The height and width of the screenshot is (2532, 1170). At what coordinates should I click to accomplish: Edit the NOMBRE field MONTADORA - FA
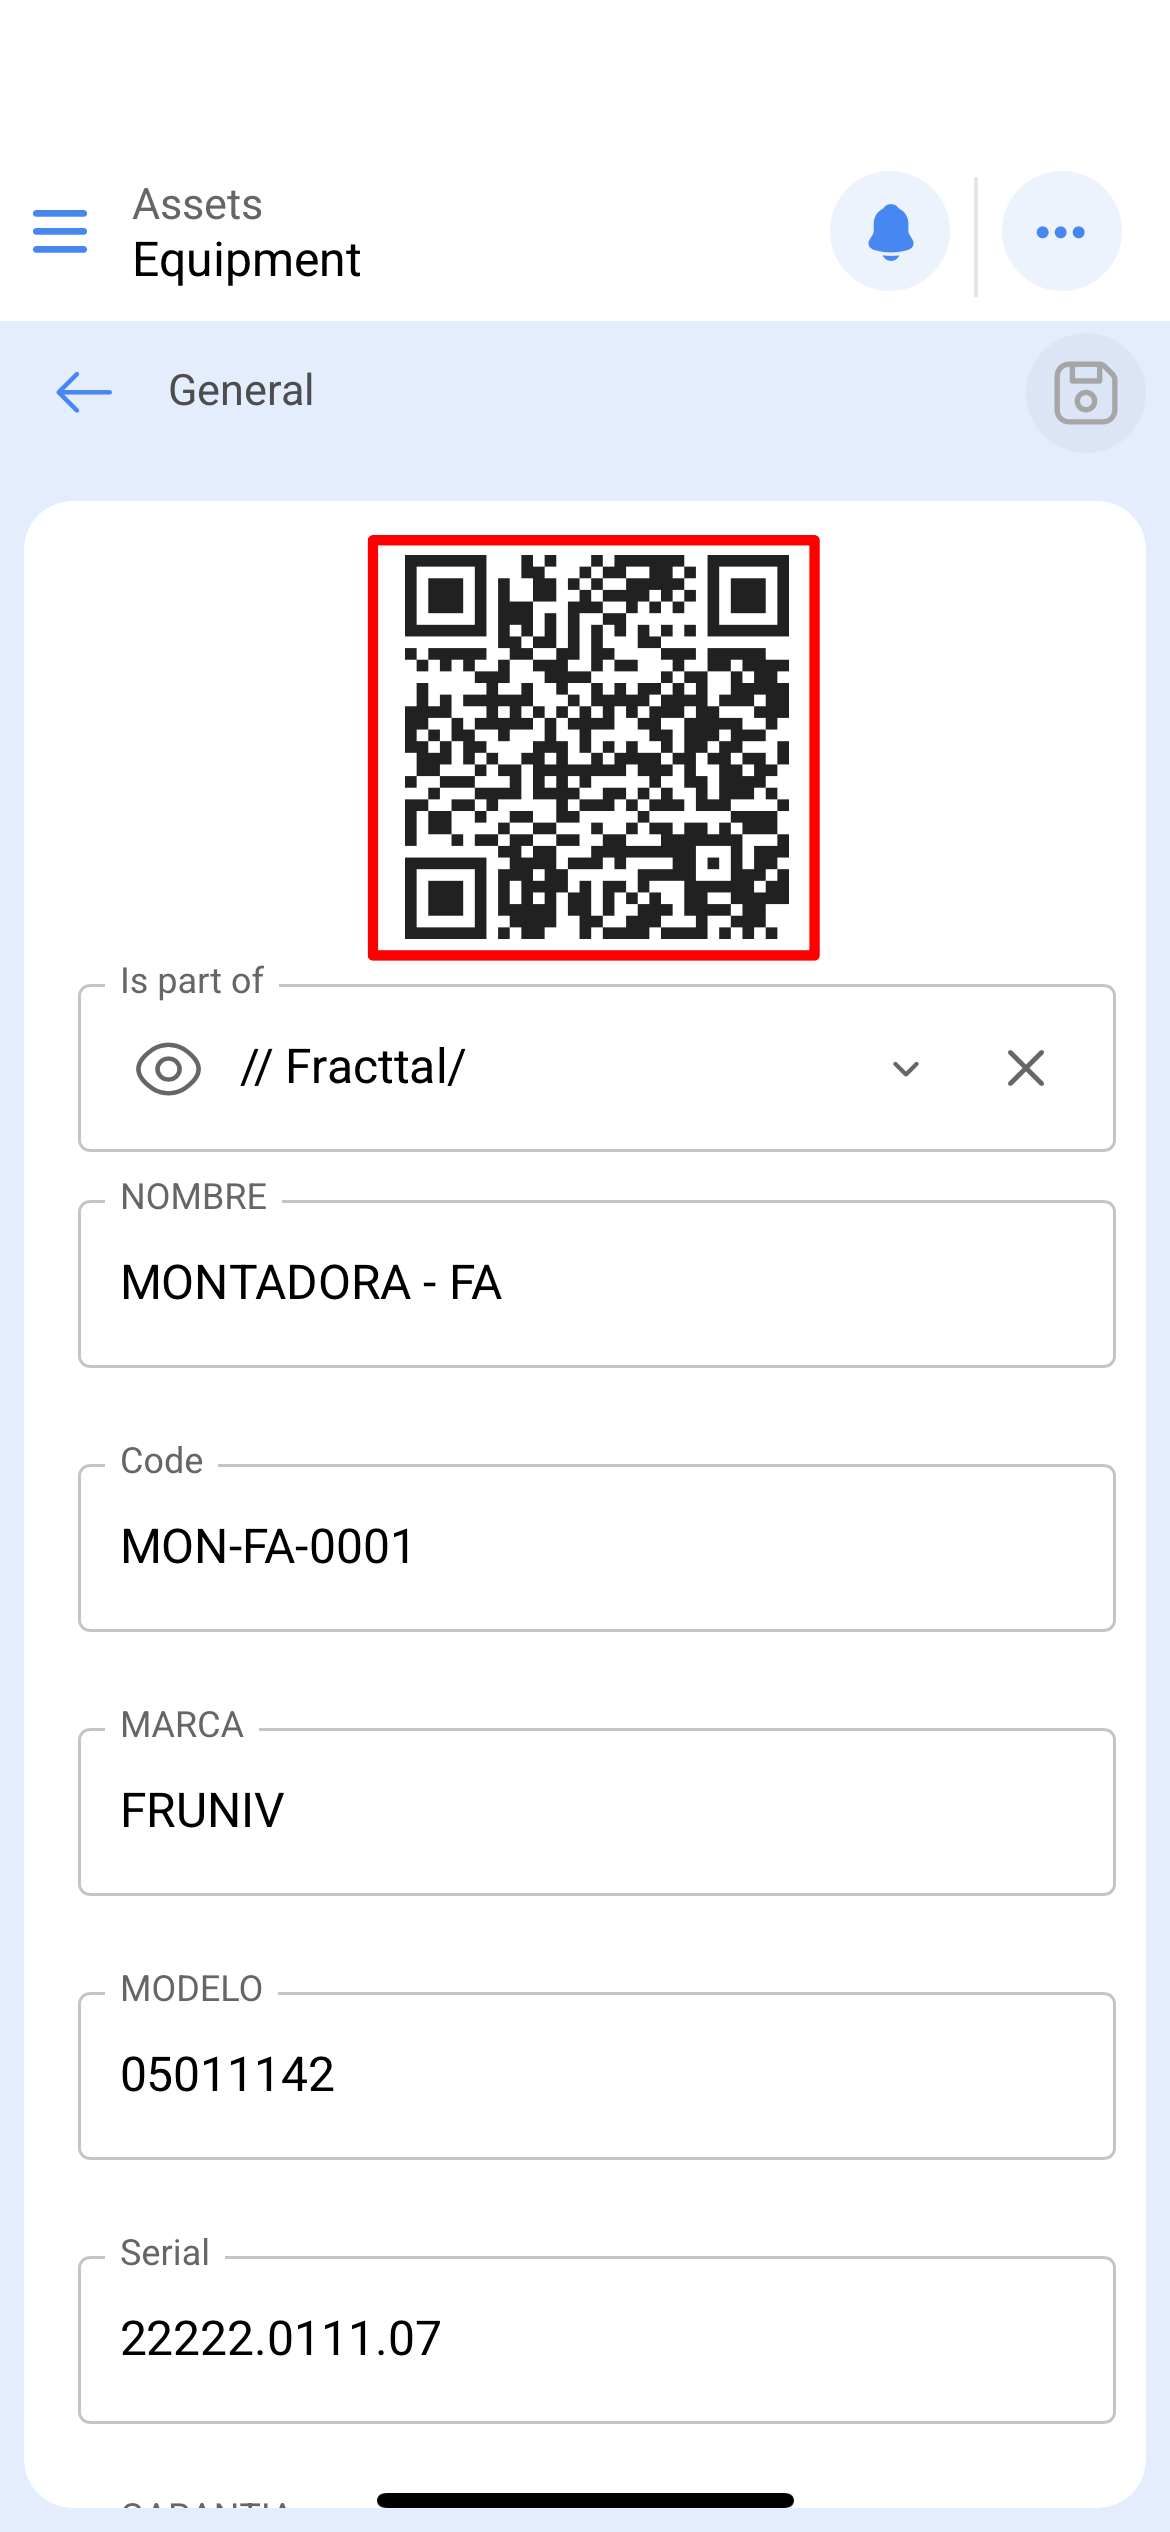[x=597, y=1283]
